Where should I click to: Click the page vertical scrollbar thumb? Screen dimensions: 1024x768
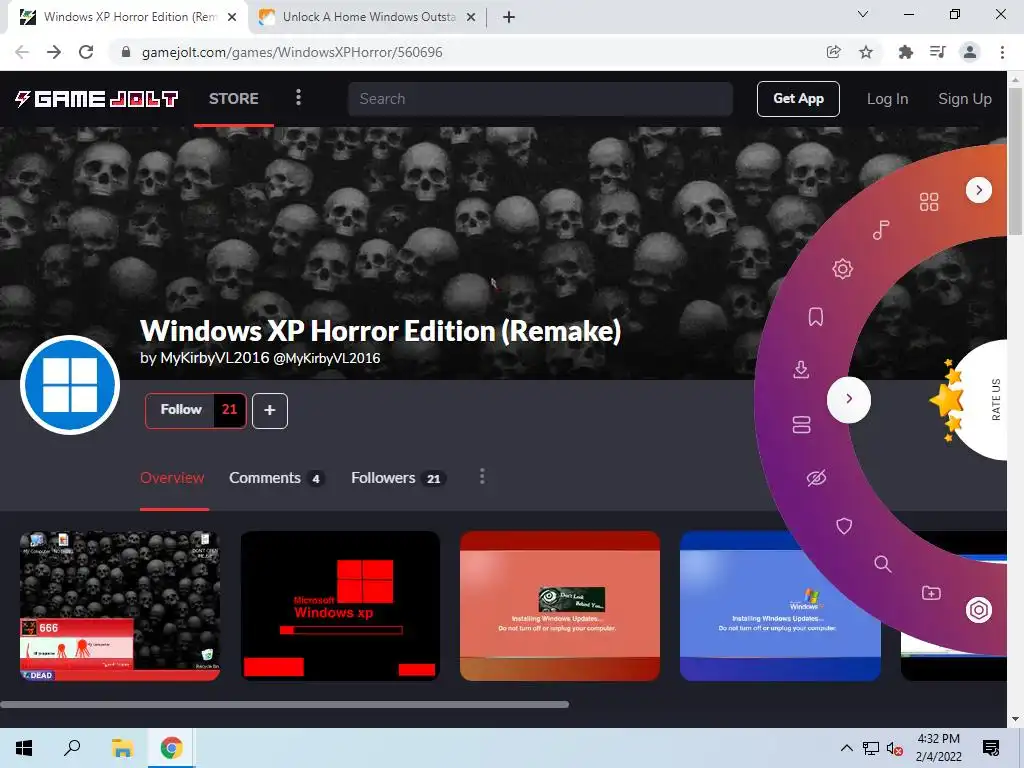click(x=1015, y=160)
